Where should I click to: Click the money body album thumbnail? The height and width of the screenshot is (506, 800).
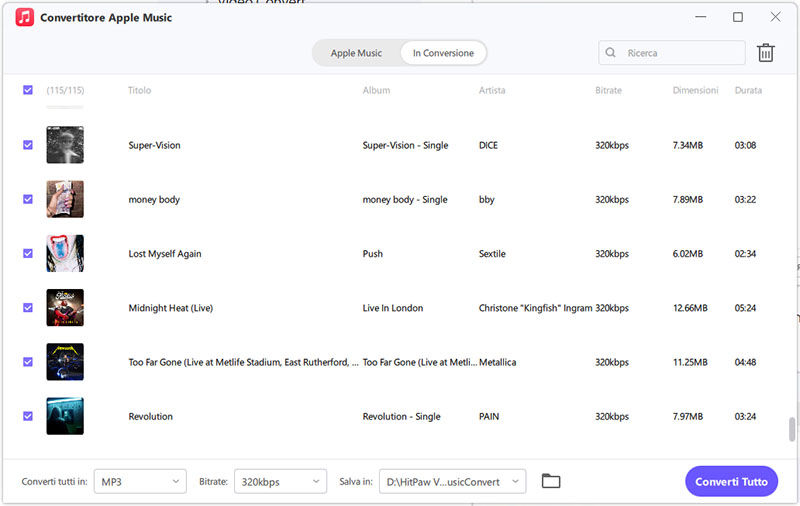click(x=65, y=199)
